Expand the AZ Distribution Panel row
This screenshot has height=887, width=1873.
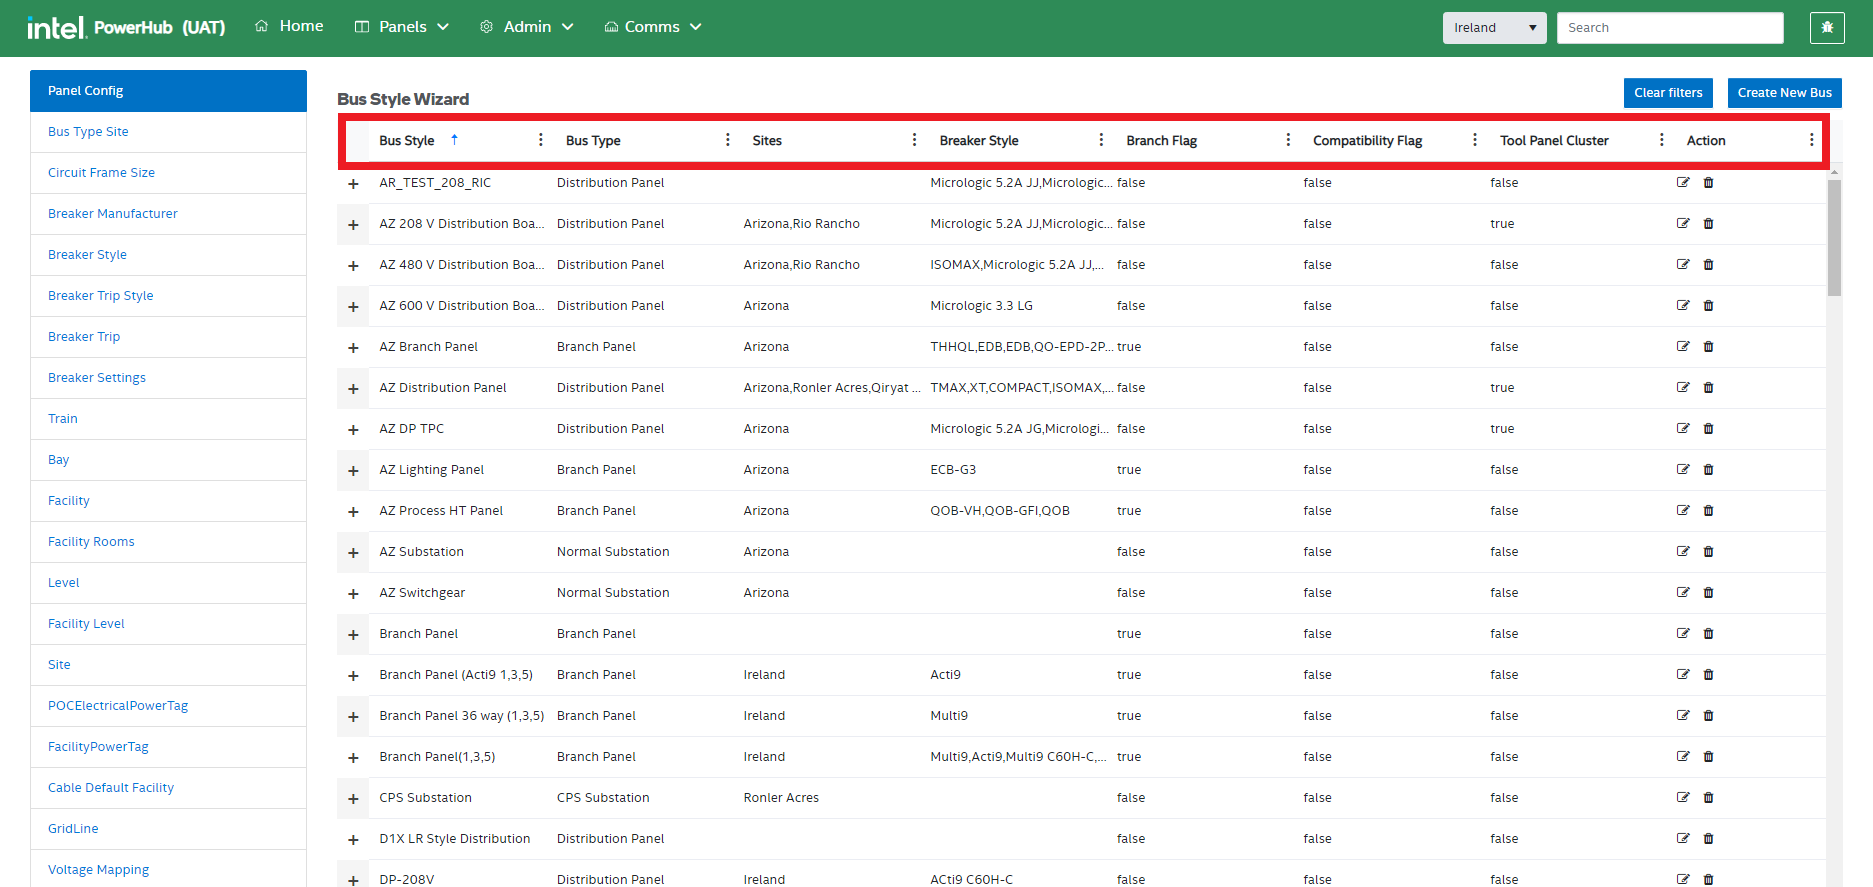tap(353, 389)
